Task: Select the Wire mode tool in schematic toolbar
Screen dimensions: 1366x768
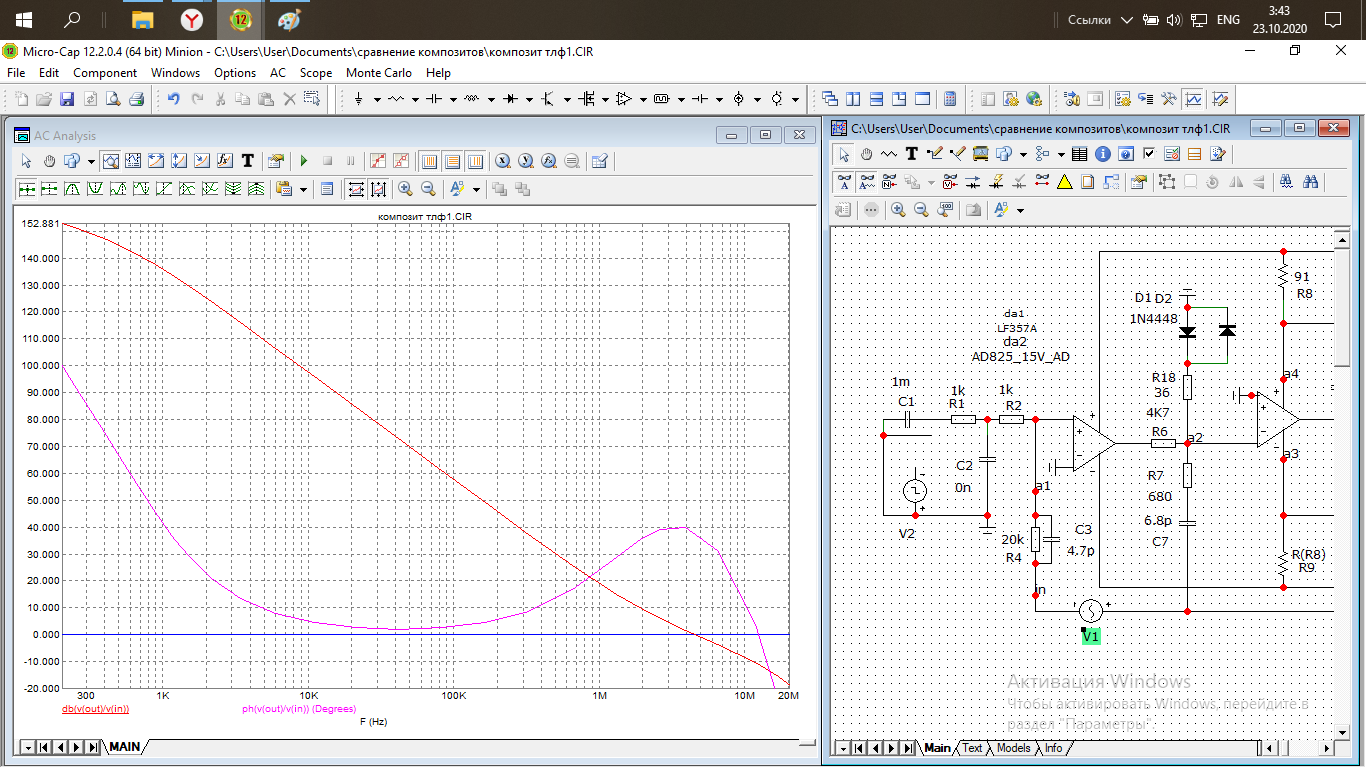Action: click(x=934, y=154)
